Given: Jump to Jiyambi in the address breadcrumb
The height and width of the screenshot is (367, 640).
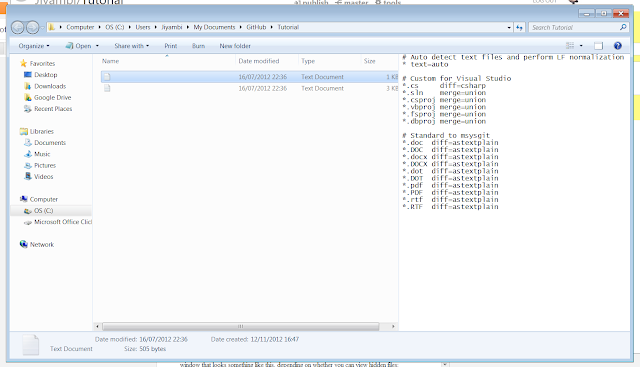Looking at the screenshot, I should [x=172, y=27].
